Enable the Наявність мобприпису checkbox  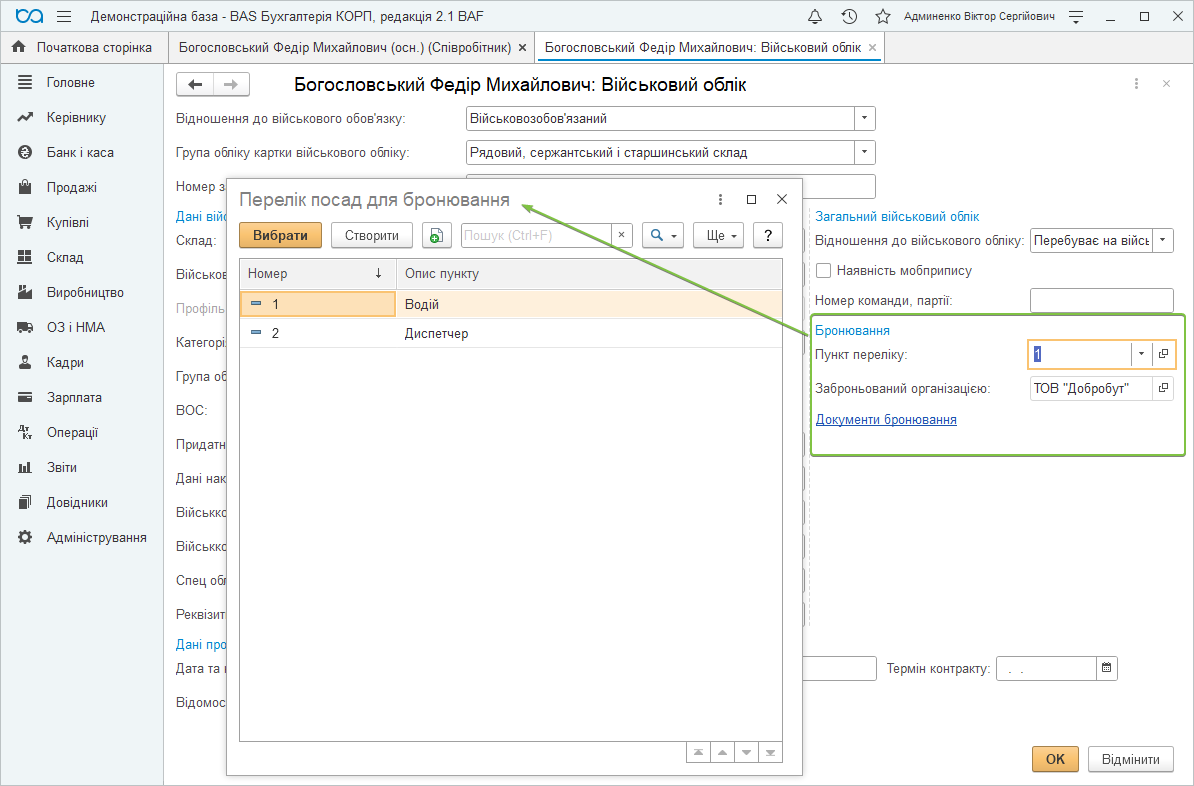point(824,270)
